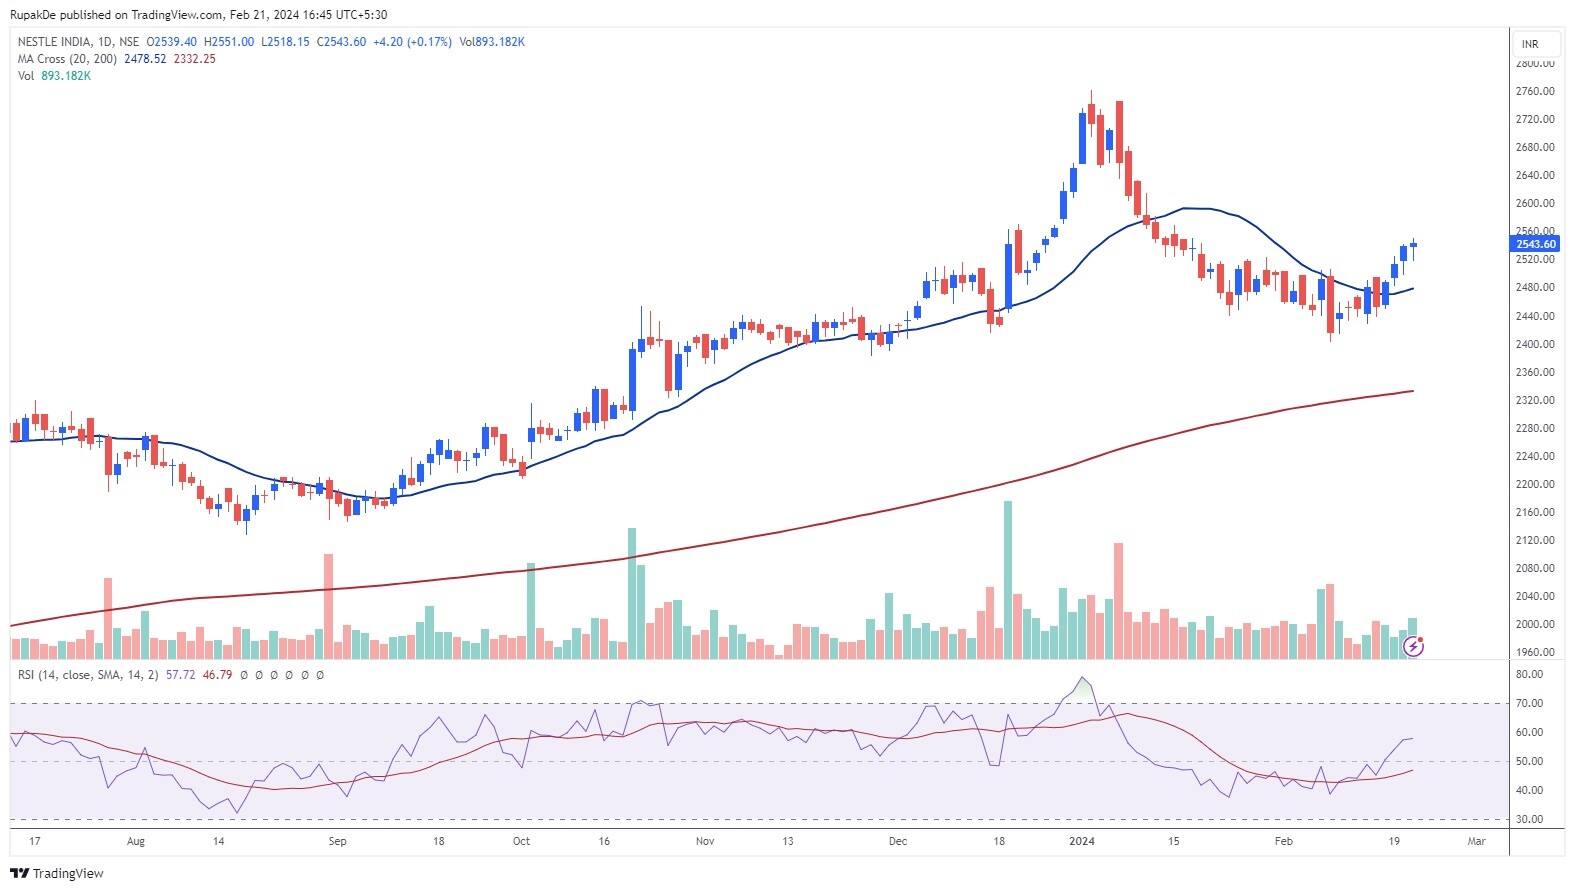The image size is (1575, 891).
Task: Click the 2200.00 price axis label
Action: [x=1535, y=484]
